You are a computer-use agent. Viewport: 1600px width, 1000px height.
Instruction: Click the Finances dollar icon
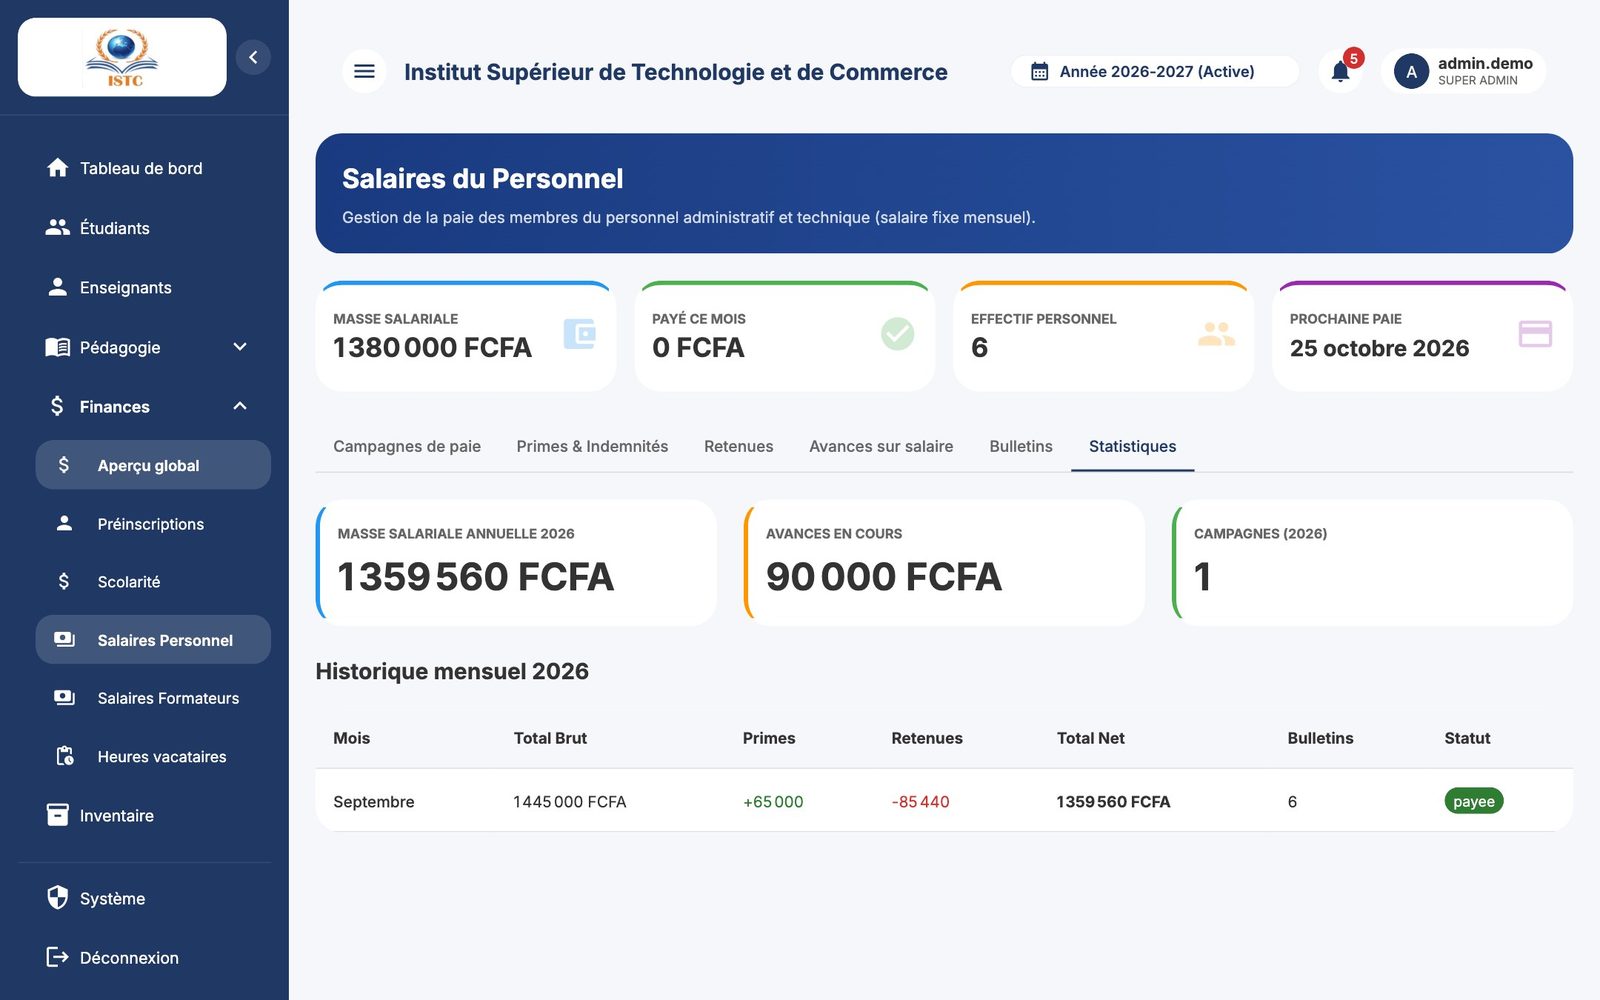click(x=57, y=406)
